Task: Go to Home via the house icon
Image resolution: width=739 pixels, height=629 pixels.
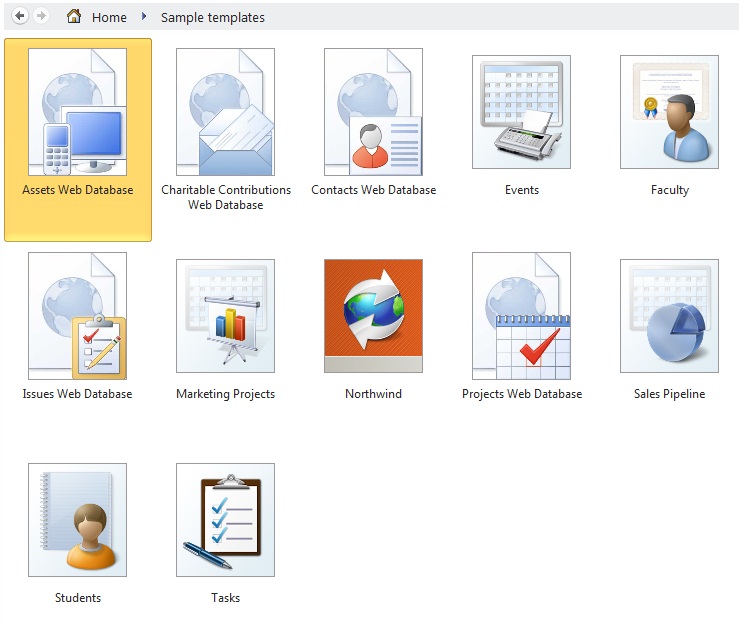Action: [74, 17]
